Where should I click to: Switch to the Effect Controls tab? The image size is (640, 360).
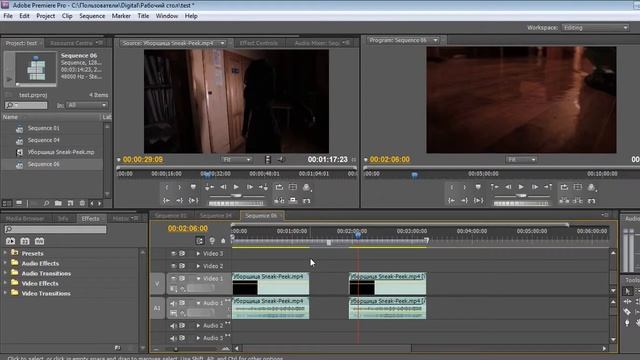pyautogui.click(x=259, y=43)
